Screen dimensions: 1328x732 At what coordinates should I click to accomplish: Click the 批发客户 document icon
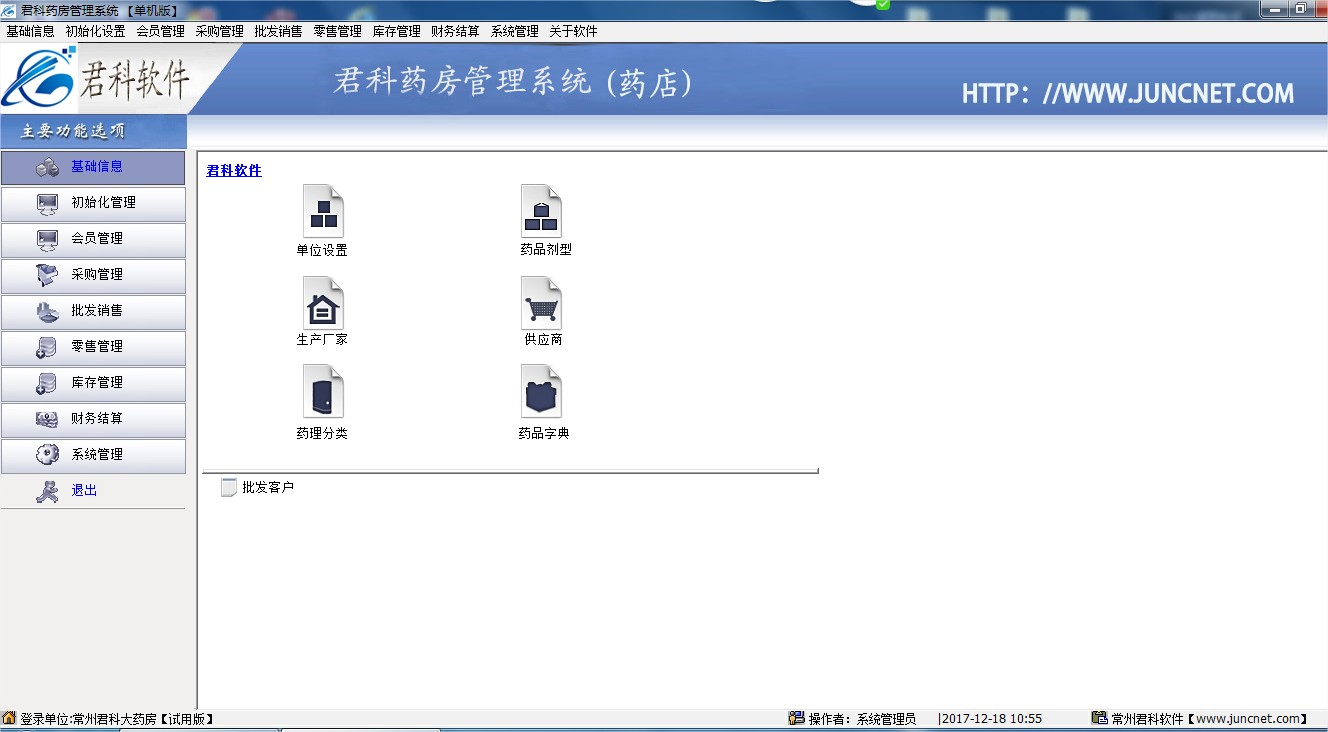coord(229,488)
